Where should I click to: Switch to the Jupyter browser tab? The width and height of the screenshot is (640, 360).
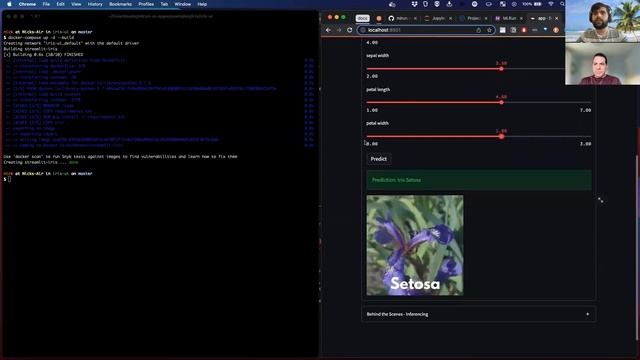tap(438, 18)
